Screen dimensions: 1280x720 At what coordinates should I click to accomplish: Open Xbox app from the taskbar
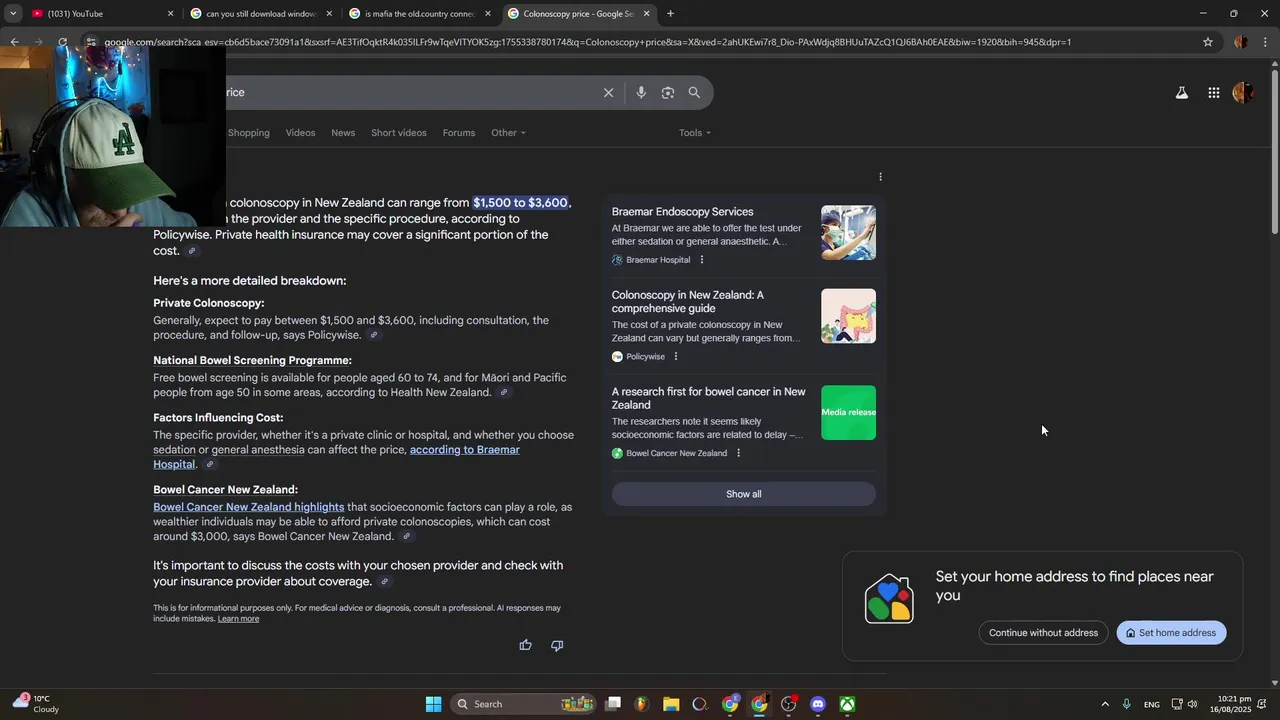click(847, 704)
